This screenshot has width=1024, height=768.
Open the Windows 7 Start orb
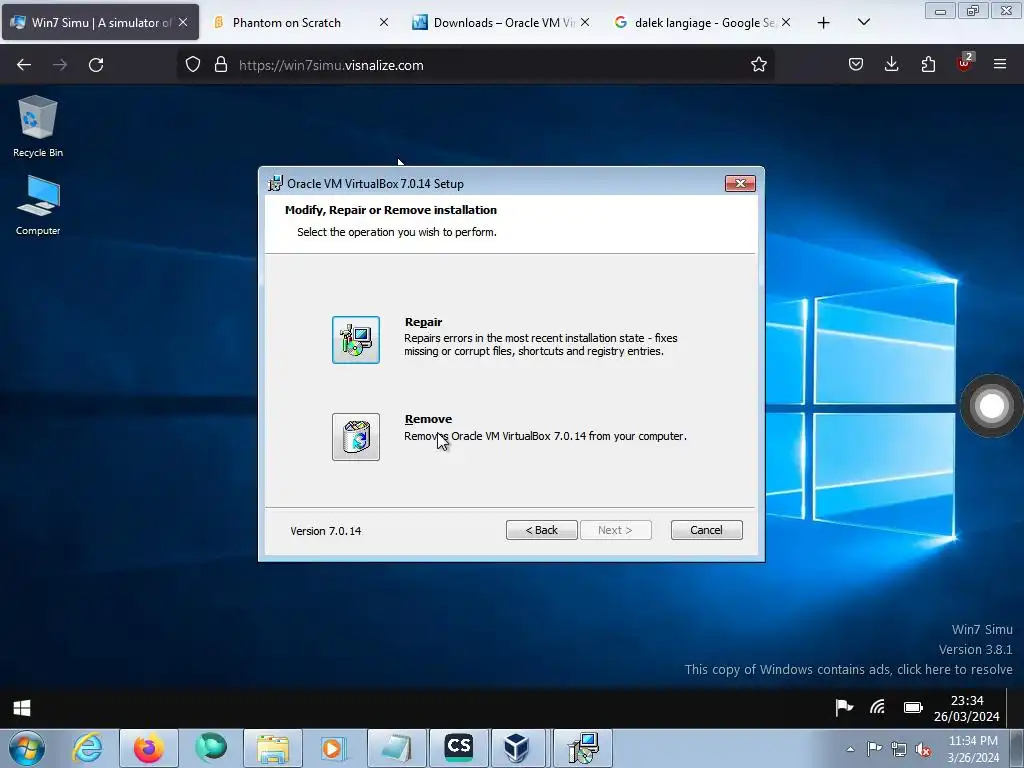tap(26, 748)
